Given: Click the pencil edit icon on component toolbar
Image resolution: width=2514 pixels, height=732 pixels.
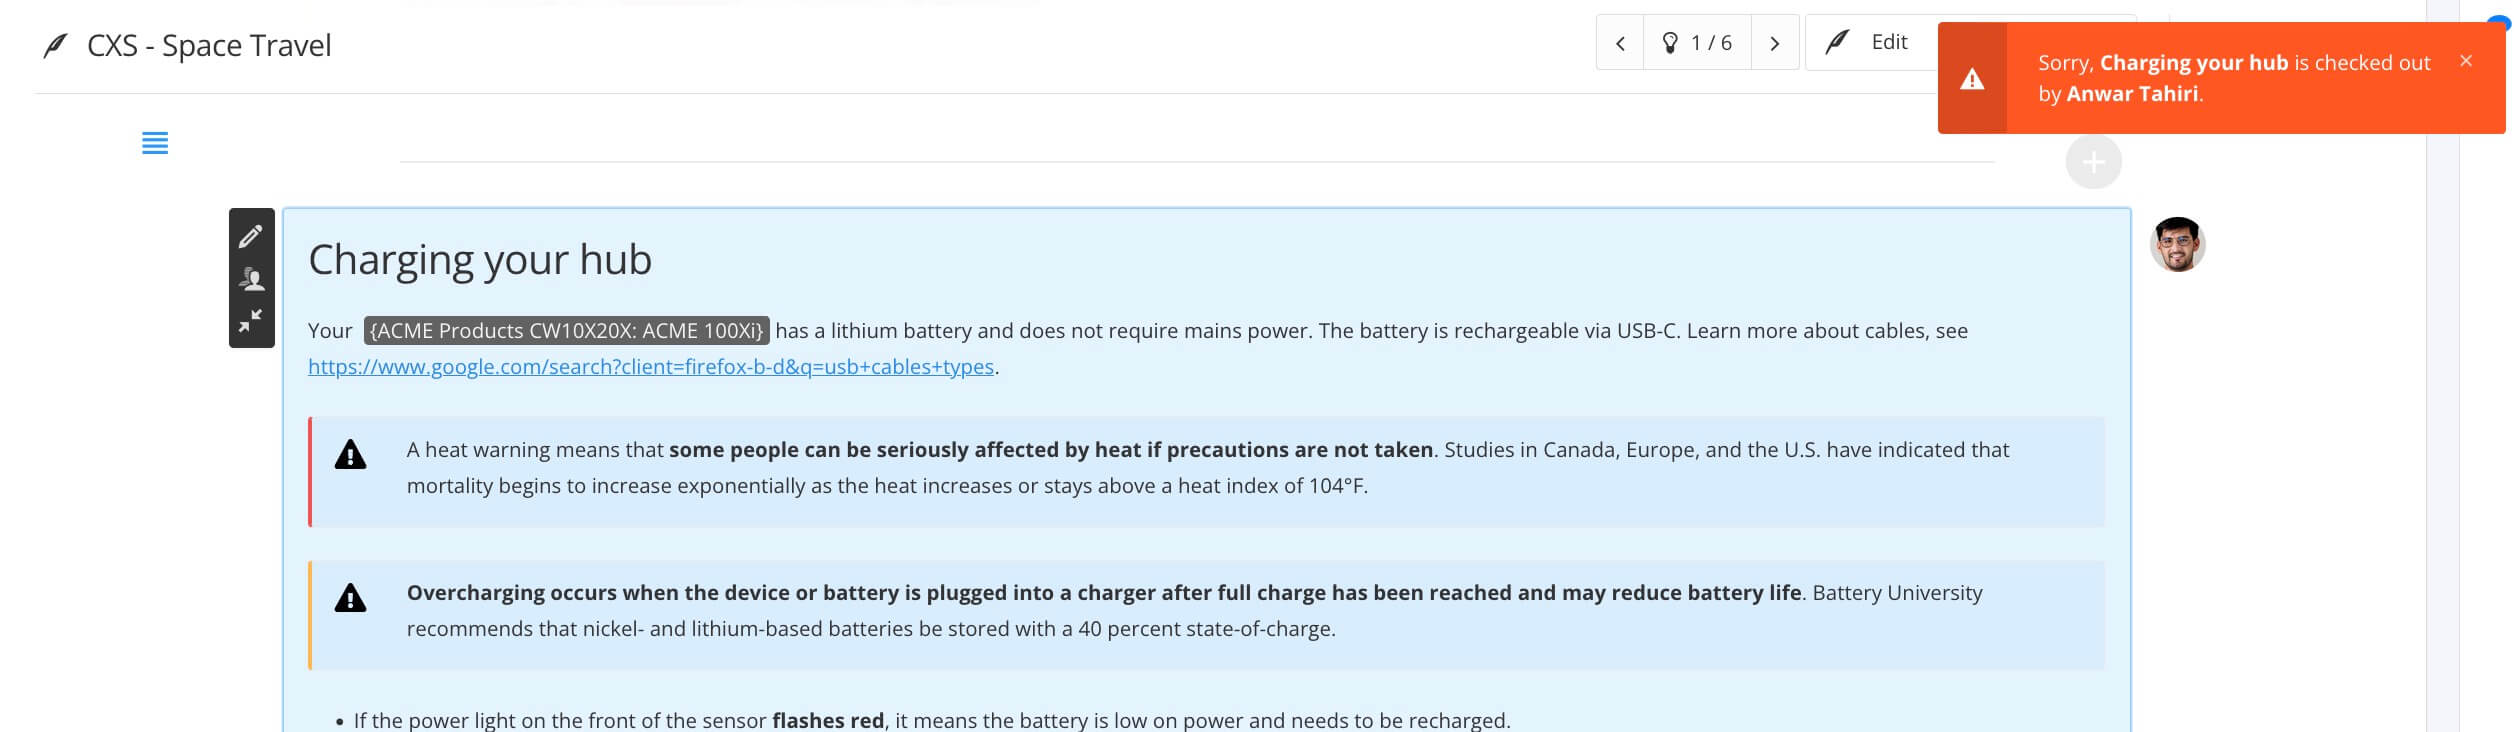Looking at the screenshot, I should 251,236.
